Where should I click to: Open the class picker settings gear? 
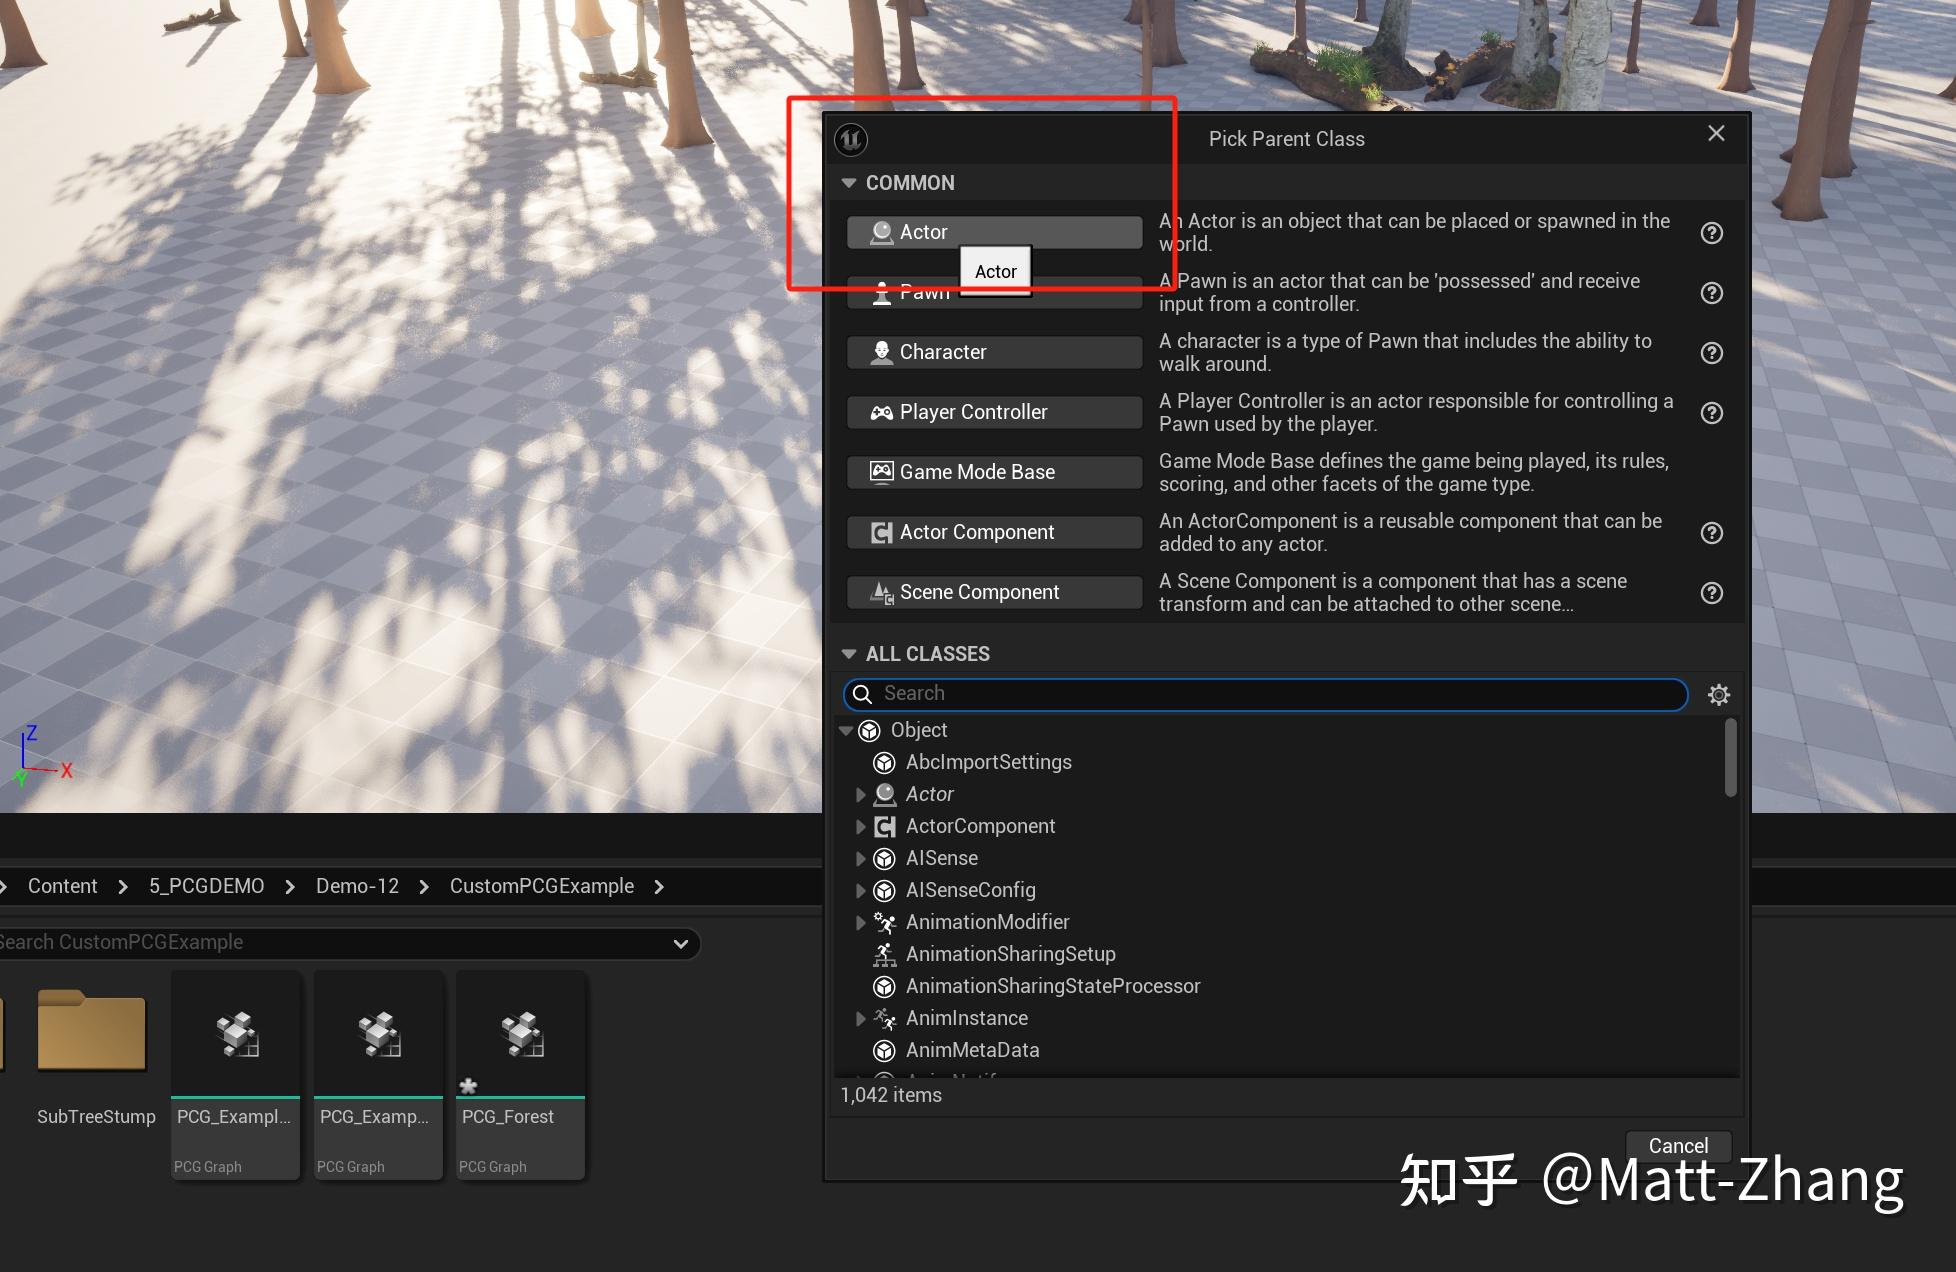coord(1719,694)
